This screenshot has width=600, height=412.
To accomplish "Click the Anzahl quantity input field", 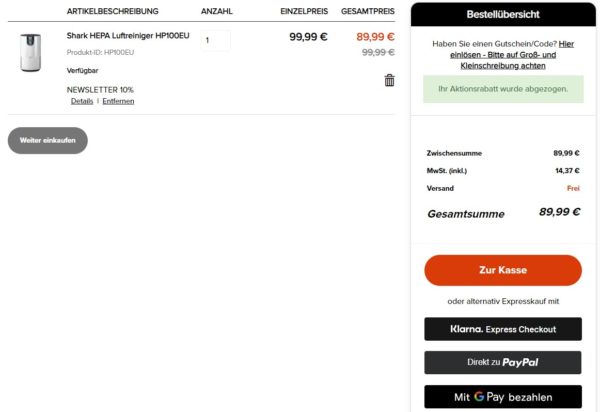I will (215, 41).
